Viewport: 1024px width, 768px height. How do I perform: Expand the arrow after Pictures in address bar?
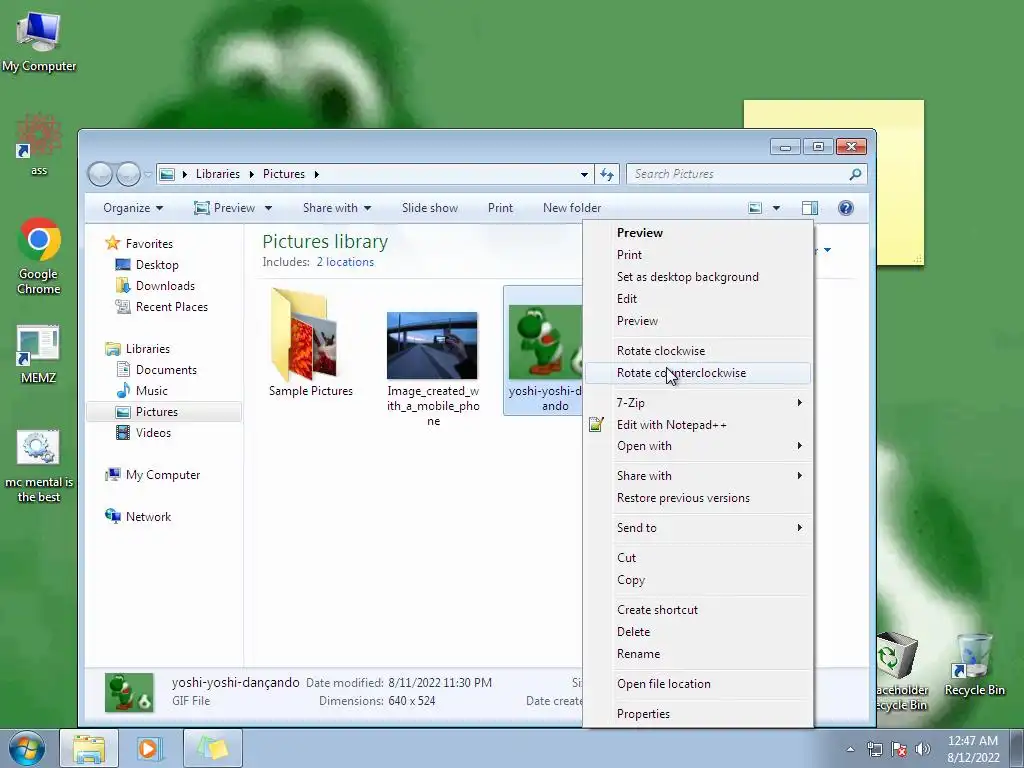pyautogui.click(x=317, y=174)
